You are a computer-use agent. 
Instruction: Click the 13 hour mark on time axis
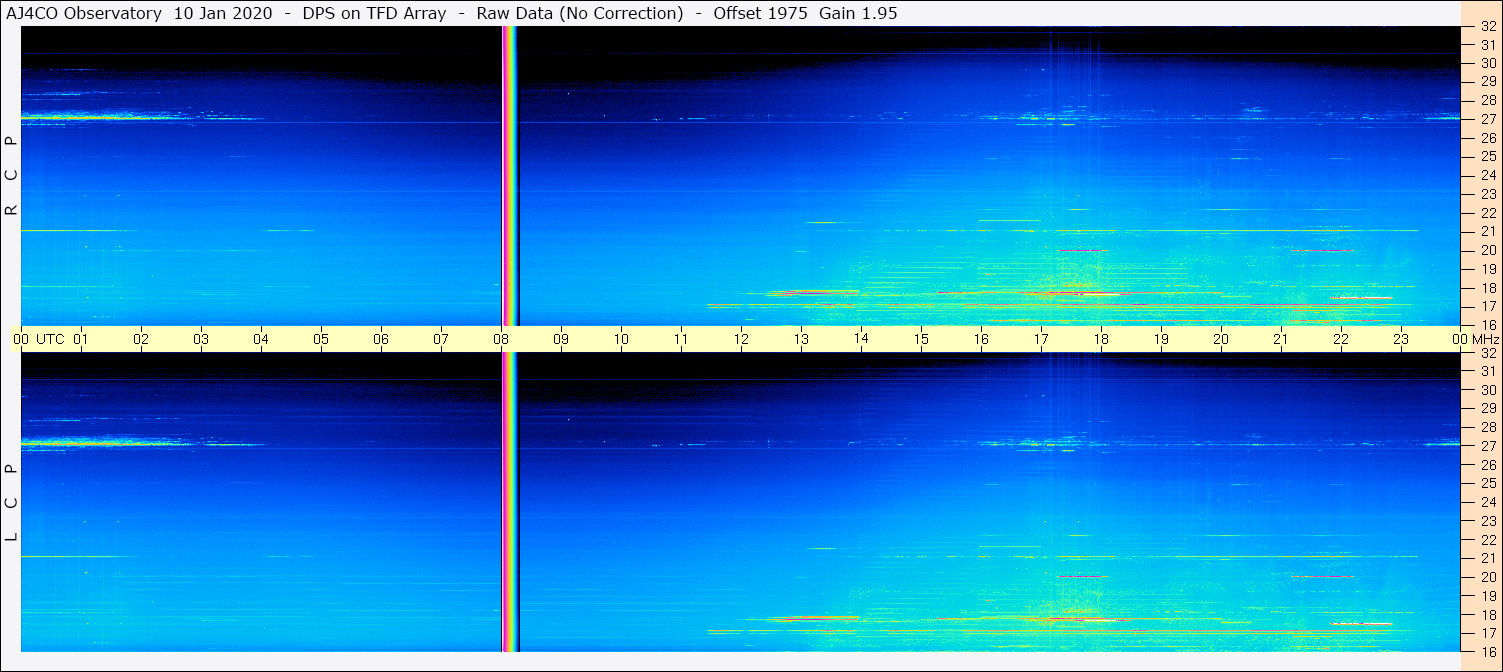pos(801,339)
